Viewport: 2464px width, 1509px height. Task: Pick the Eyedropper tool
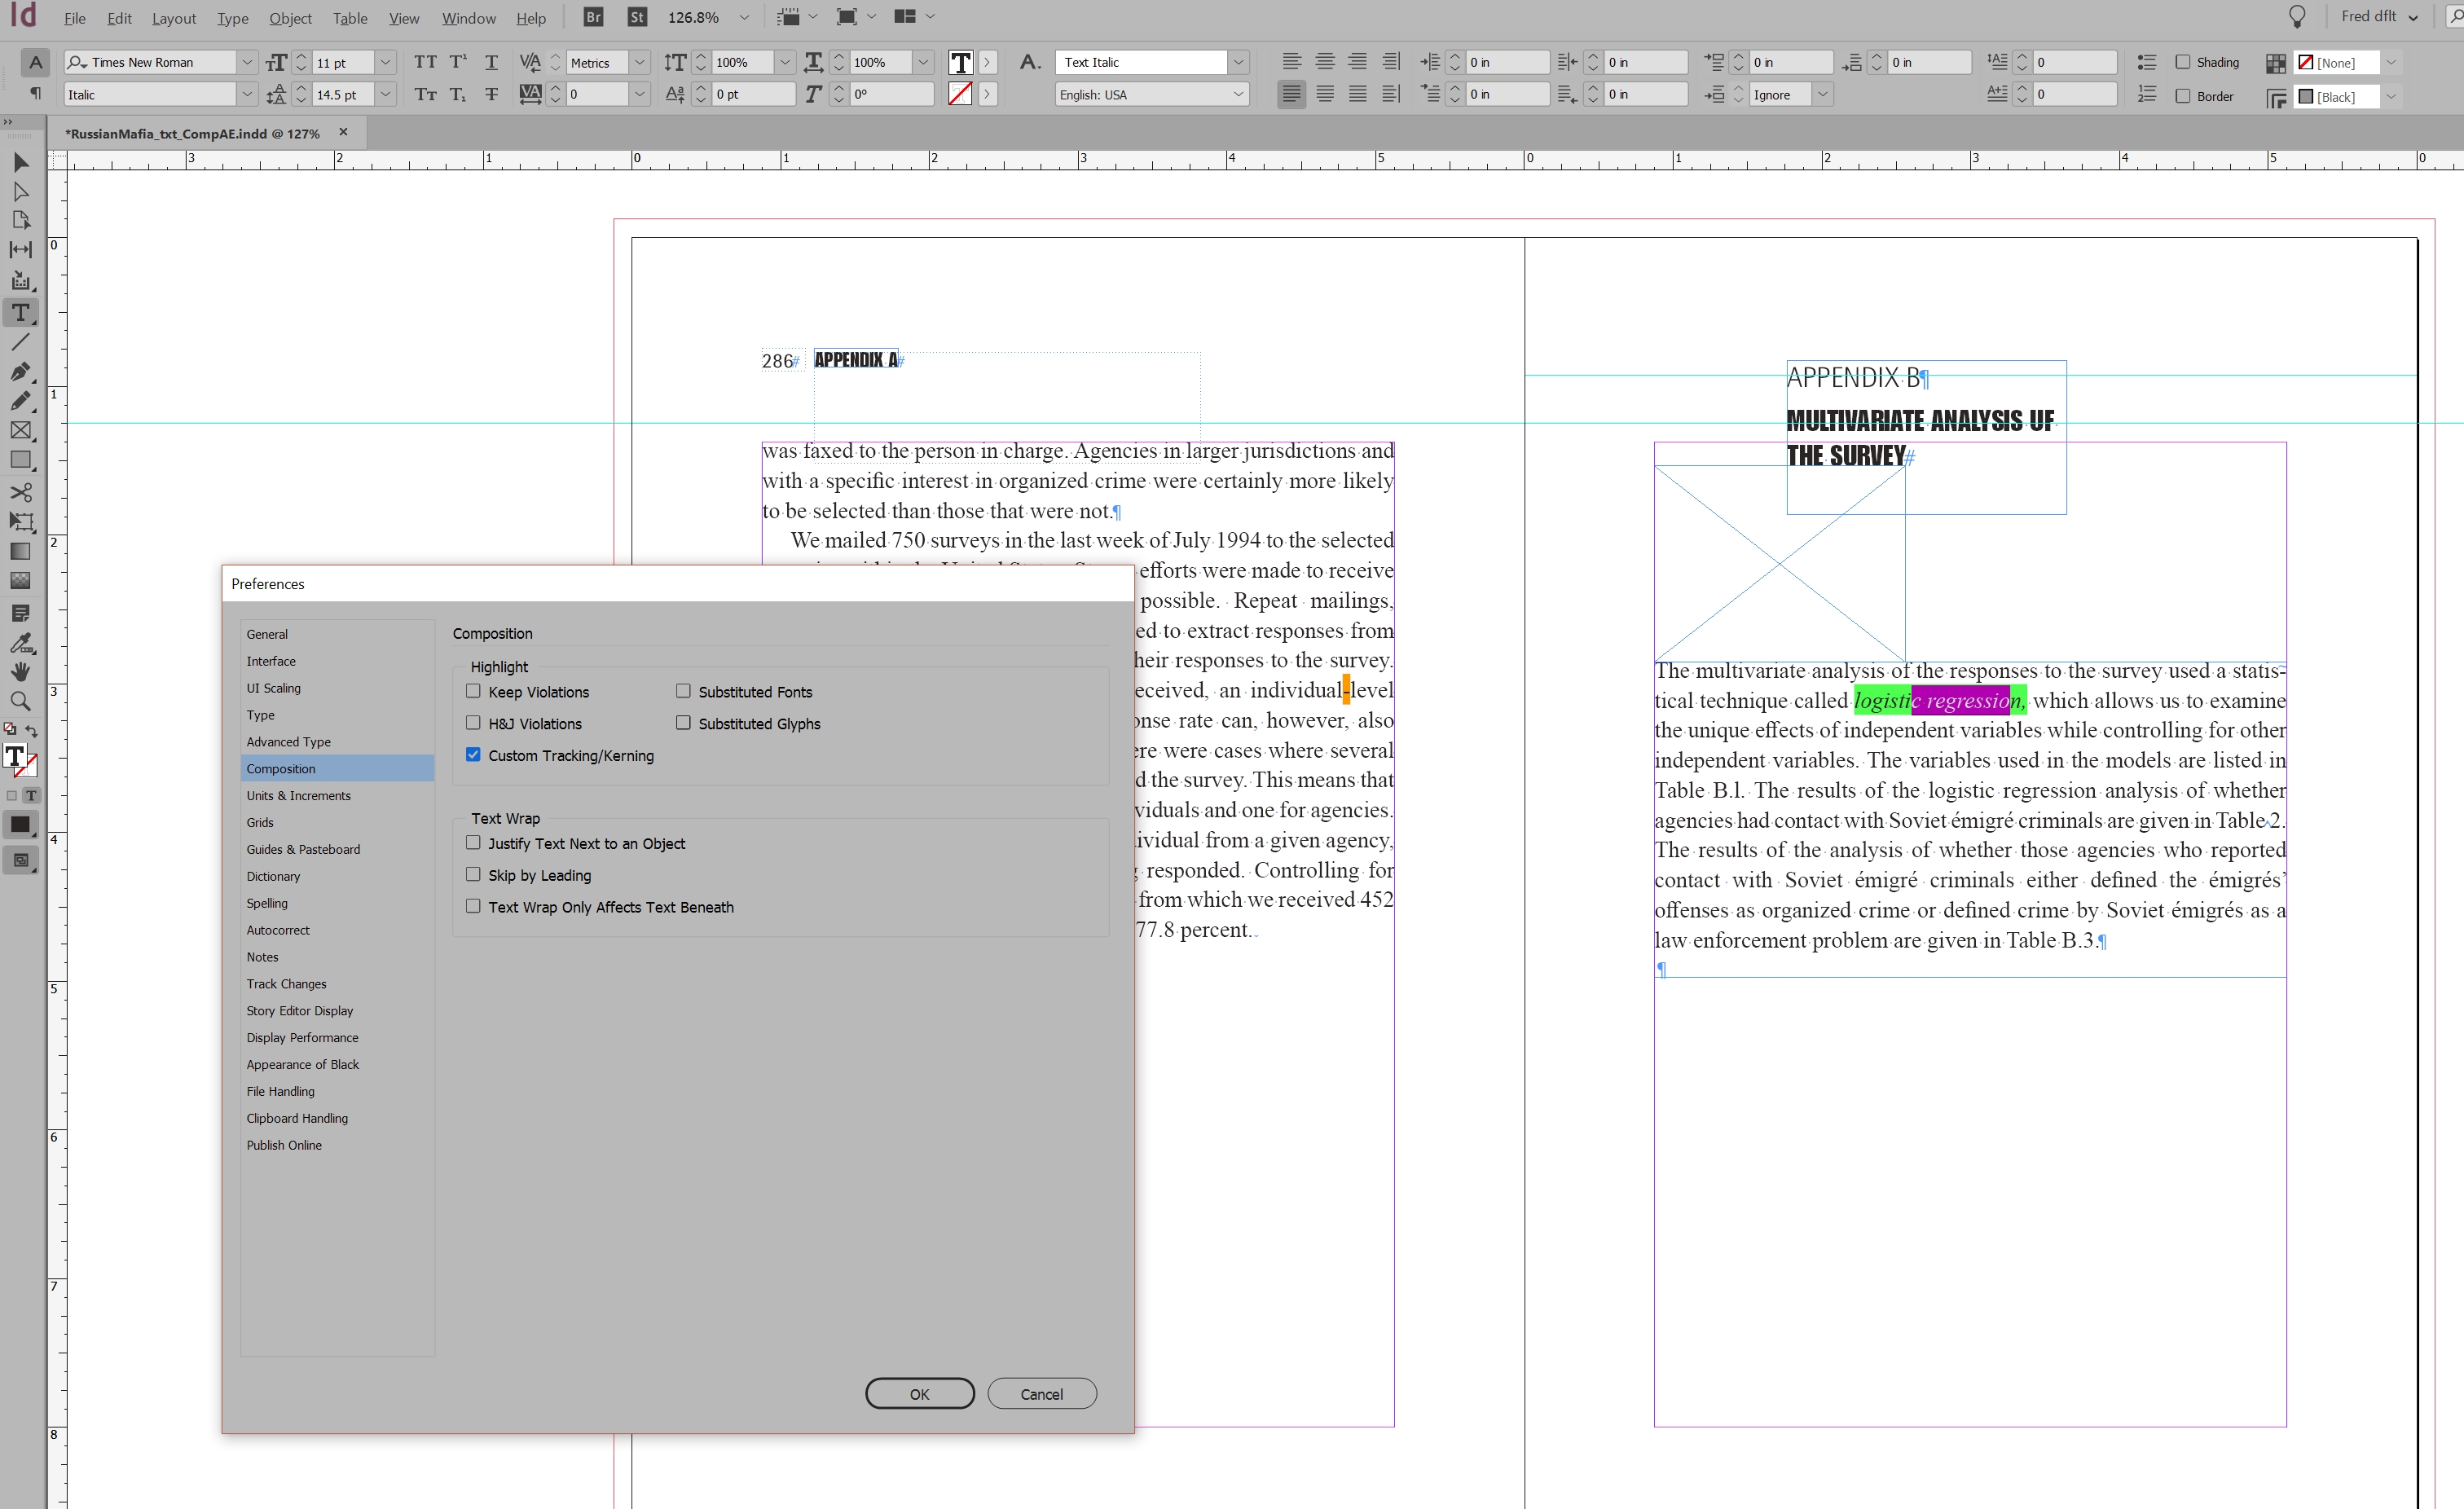tap(21, 643)
